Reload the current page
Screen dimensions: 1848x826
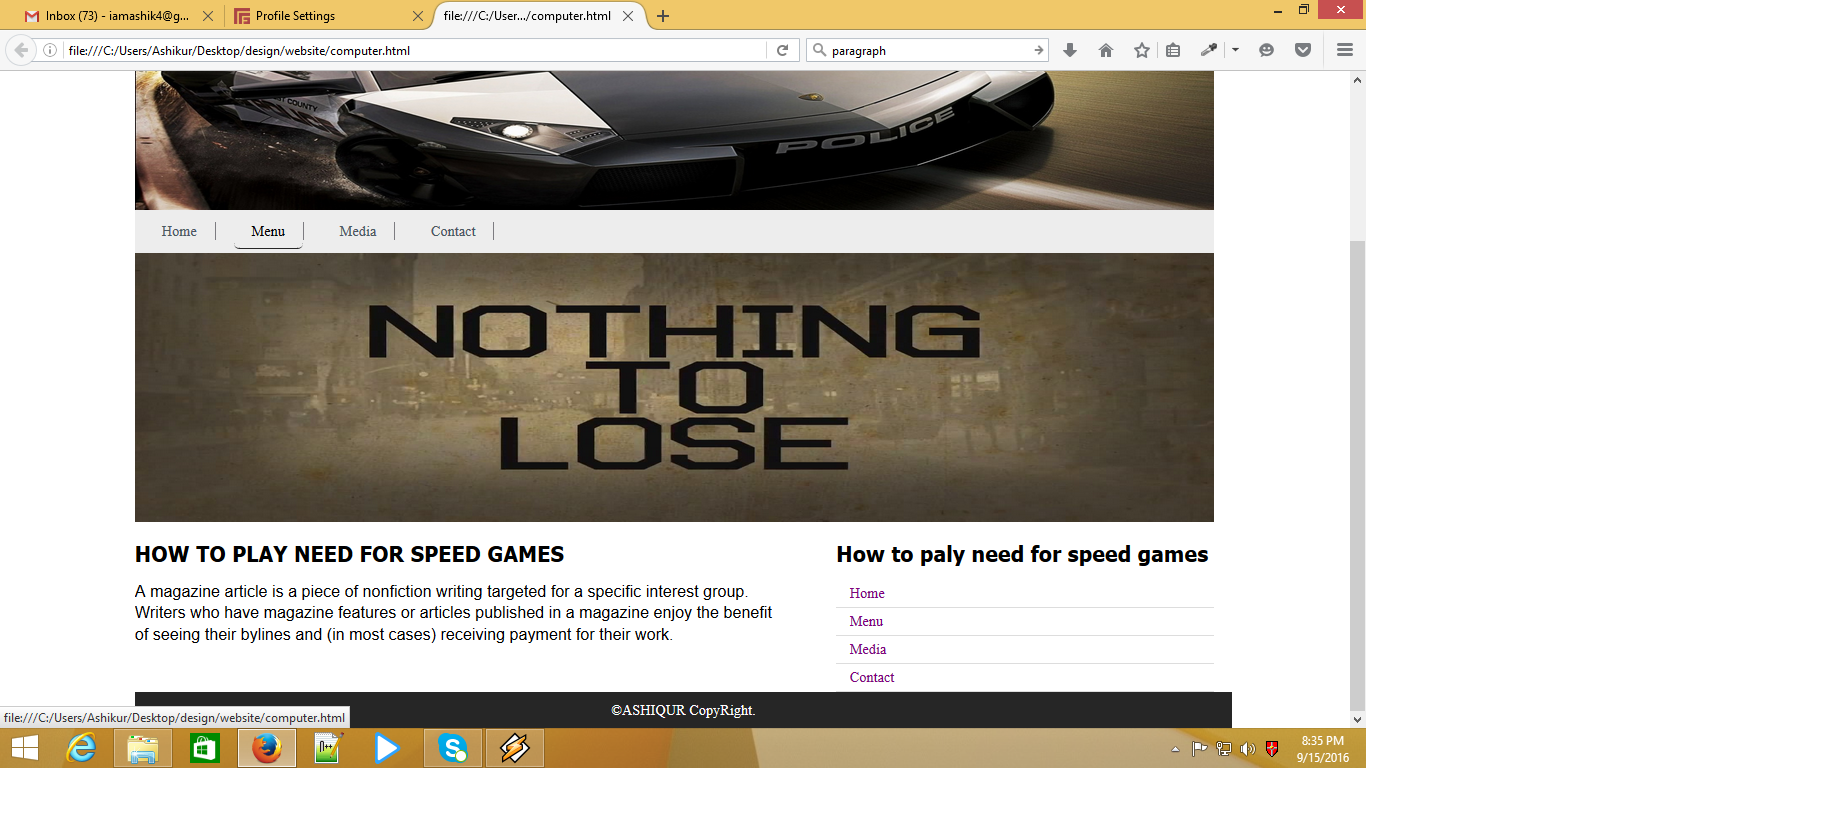(783, 50)
